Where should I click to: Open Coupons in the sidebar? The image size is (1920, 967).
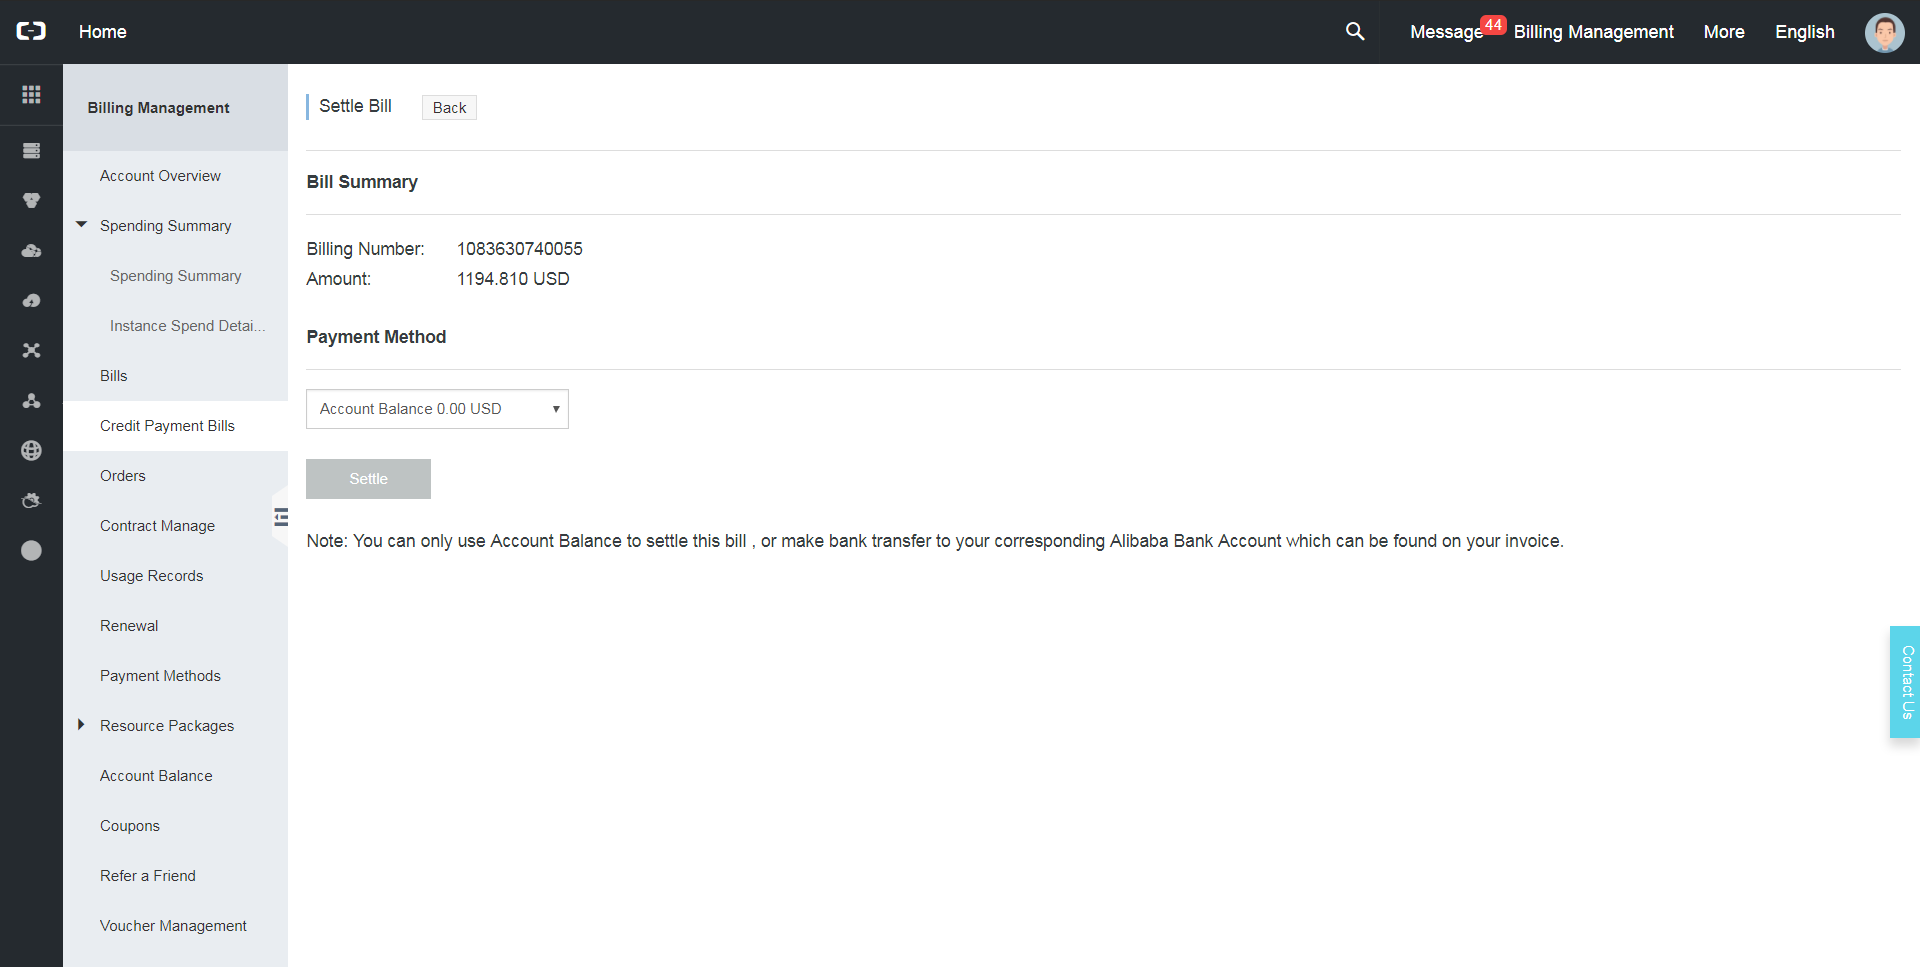tap(130, 826)
